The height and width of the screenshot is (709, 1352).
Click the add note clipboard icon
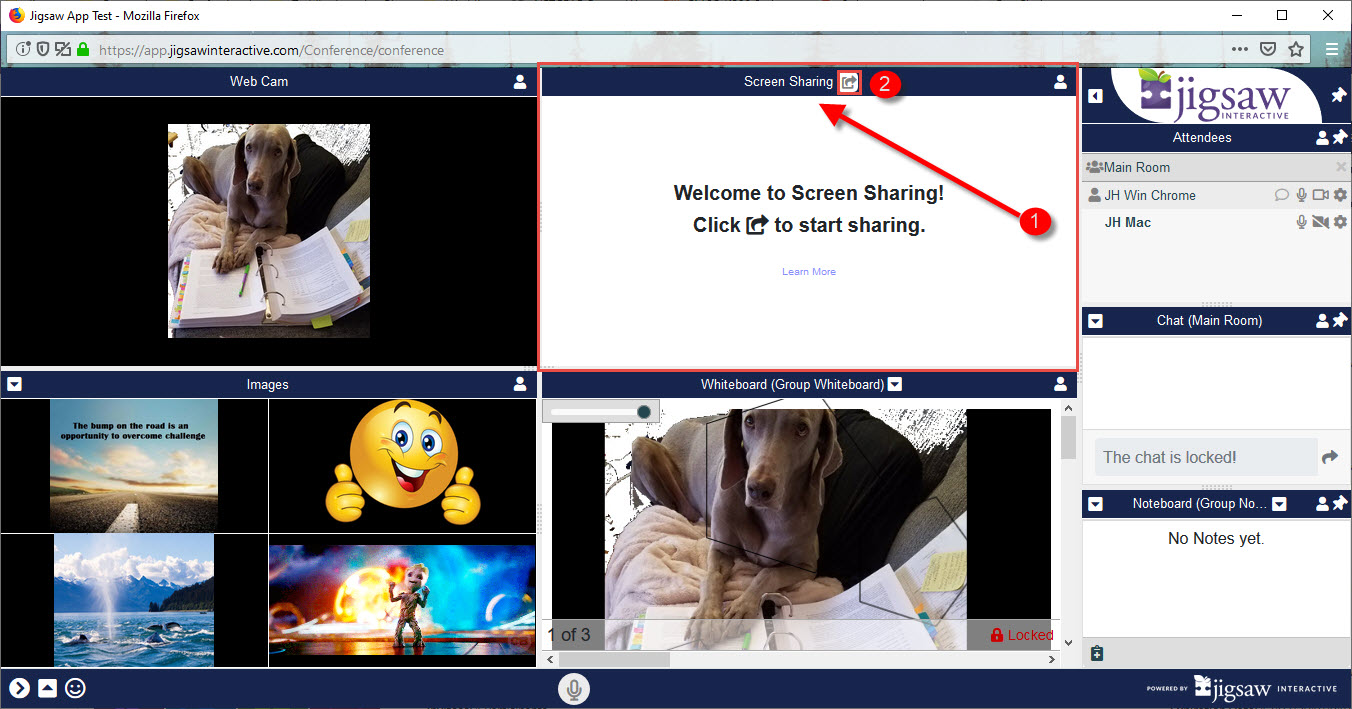click(1097, 654)
